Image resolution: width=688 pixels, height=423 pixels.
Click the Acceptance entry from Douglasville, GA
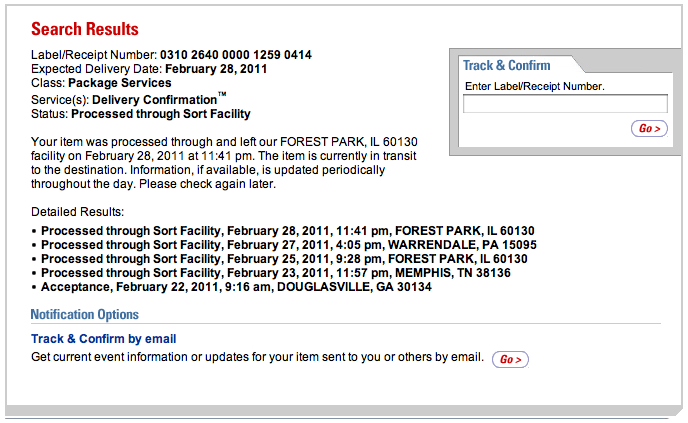click(x=236, y=287)
